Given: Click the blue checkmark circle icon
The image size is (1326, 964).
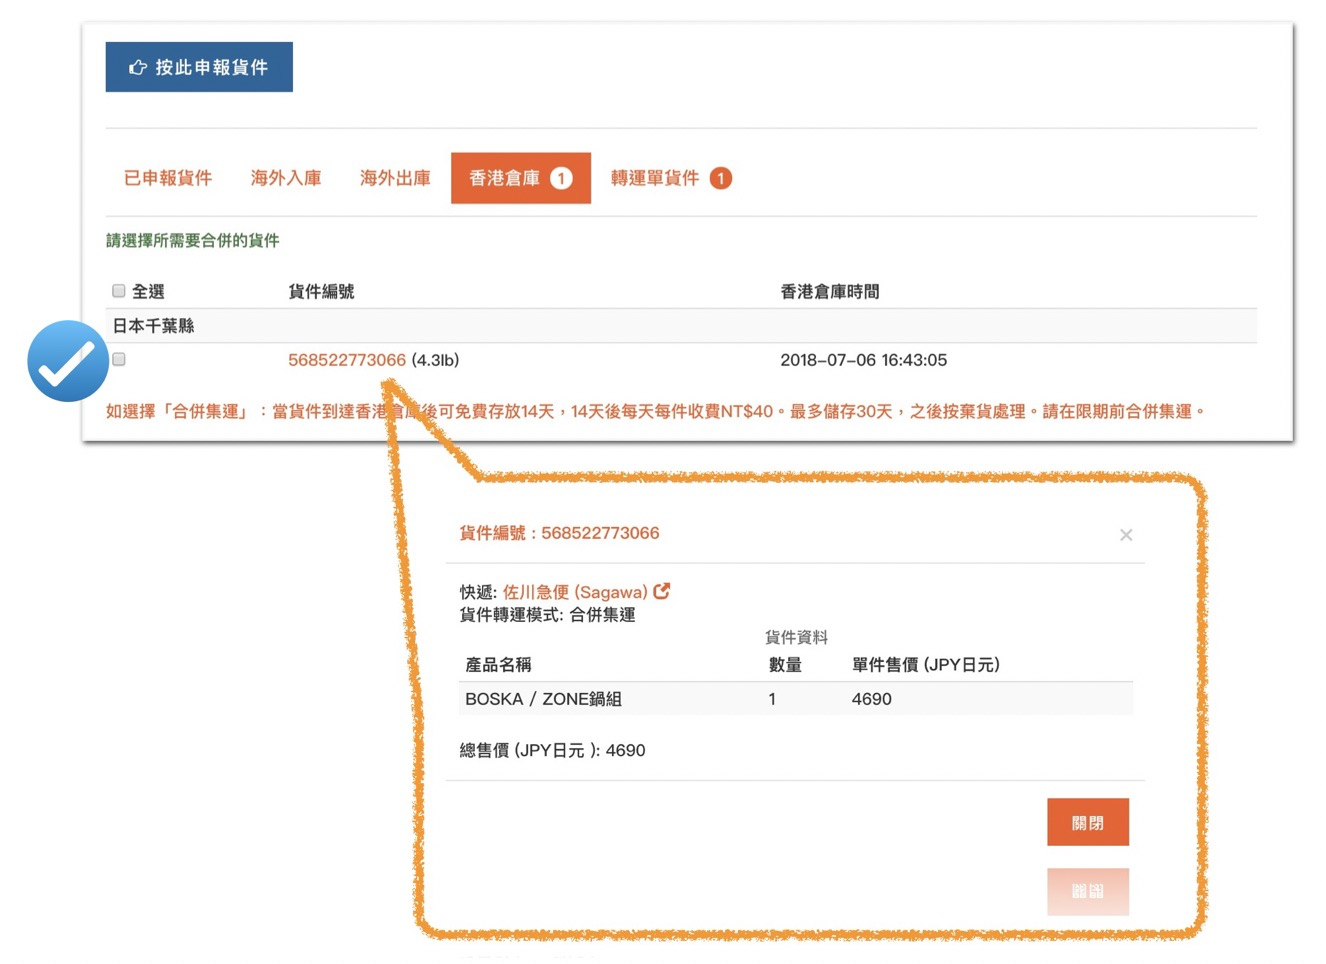Looking at the screenshot, I should 68,361.
